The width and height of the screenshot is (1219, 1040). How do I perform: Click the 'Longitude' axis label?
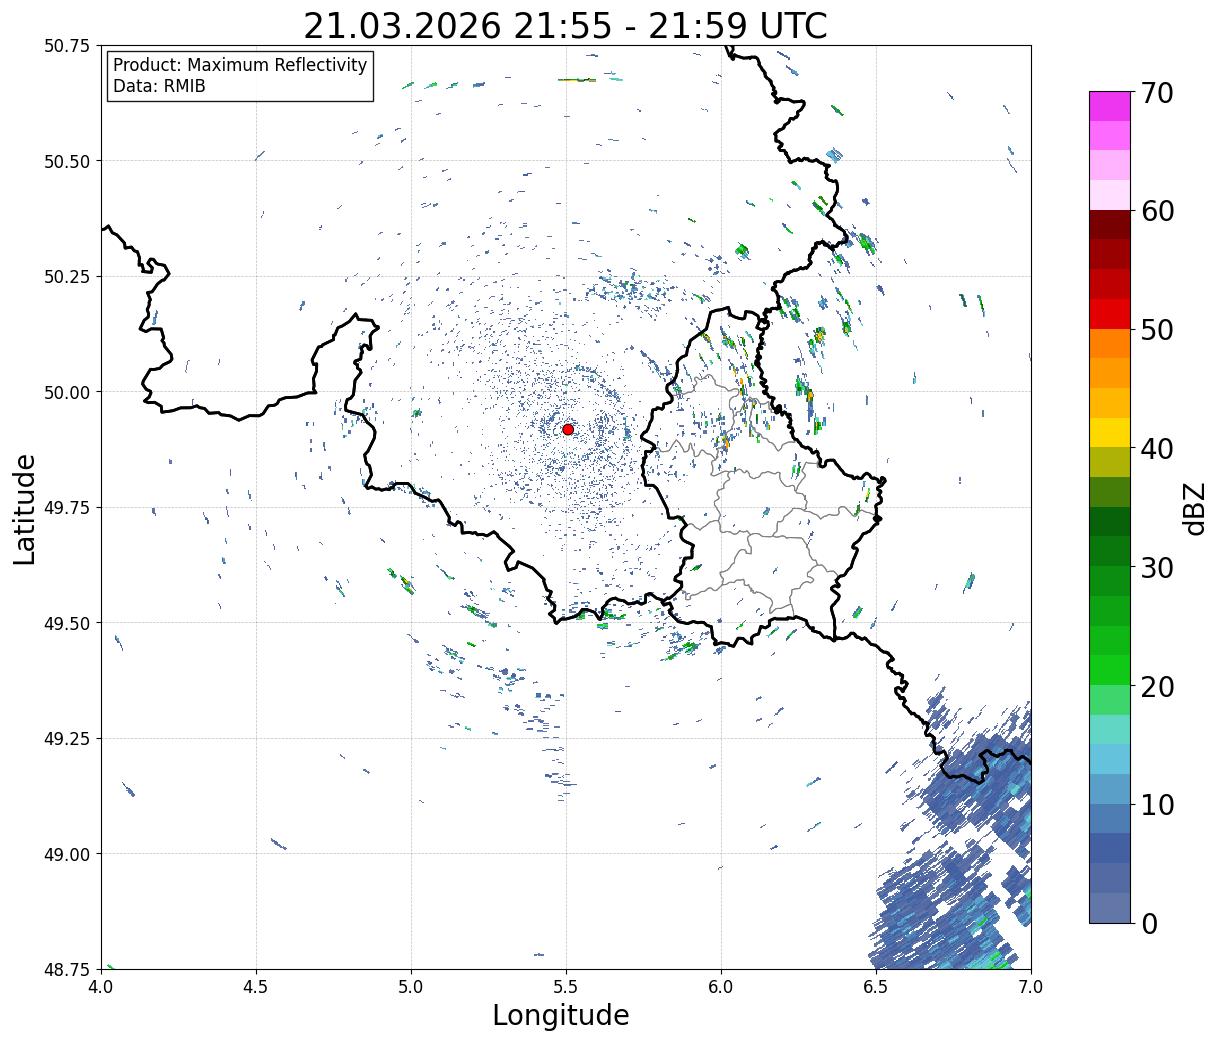(561, 1015)
